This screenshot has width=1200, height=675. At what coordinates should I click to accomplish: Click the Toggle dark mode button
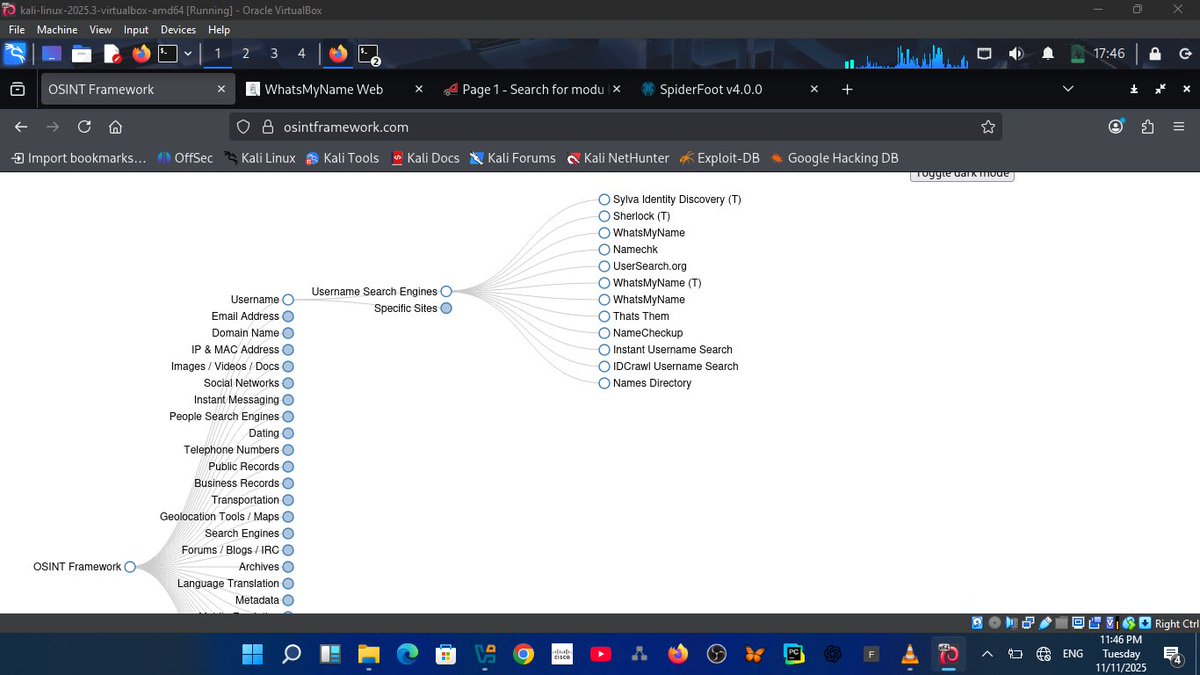click(962, 174)
